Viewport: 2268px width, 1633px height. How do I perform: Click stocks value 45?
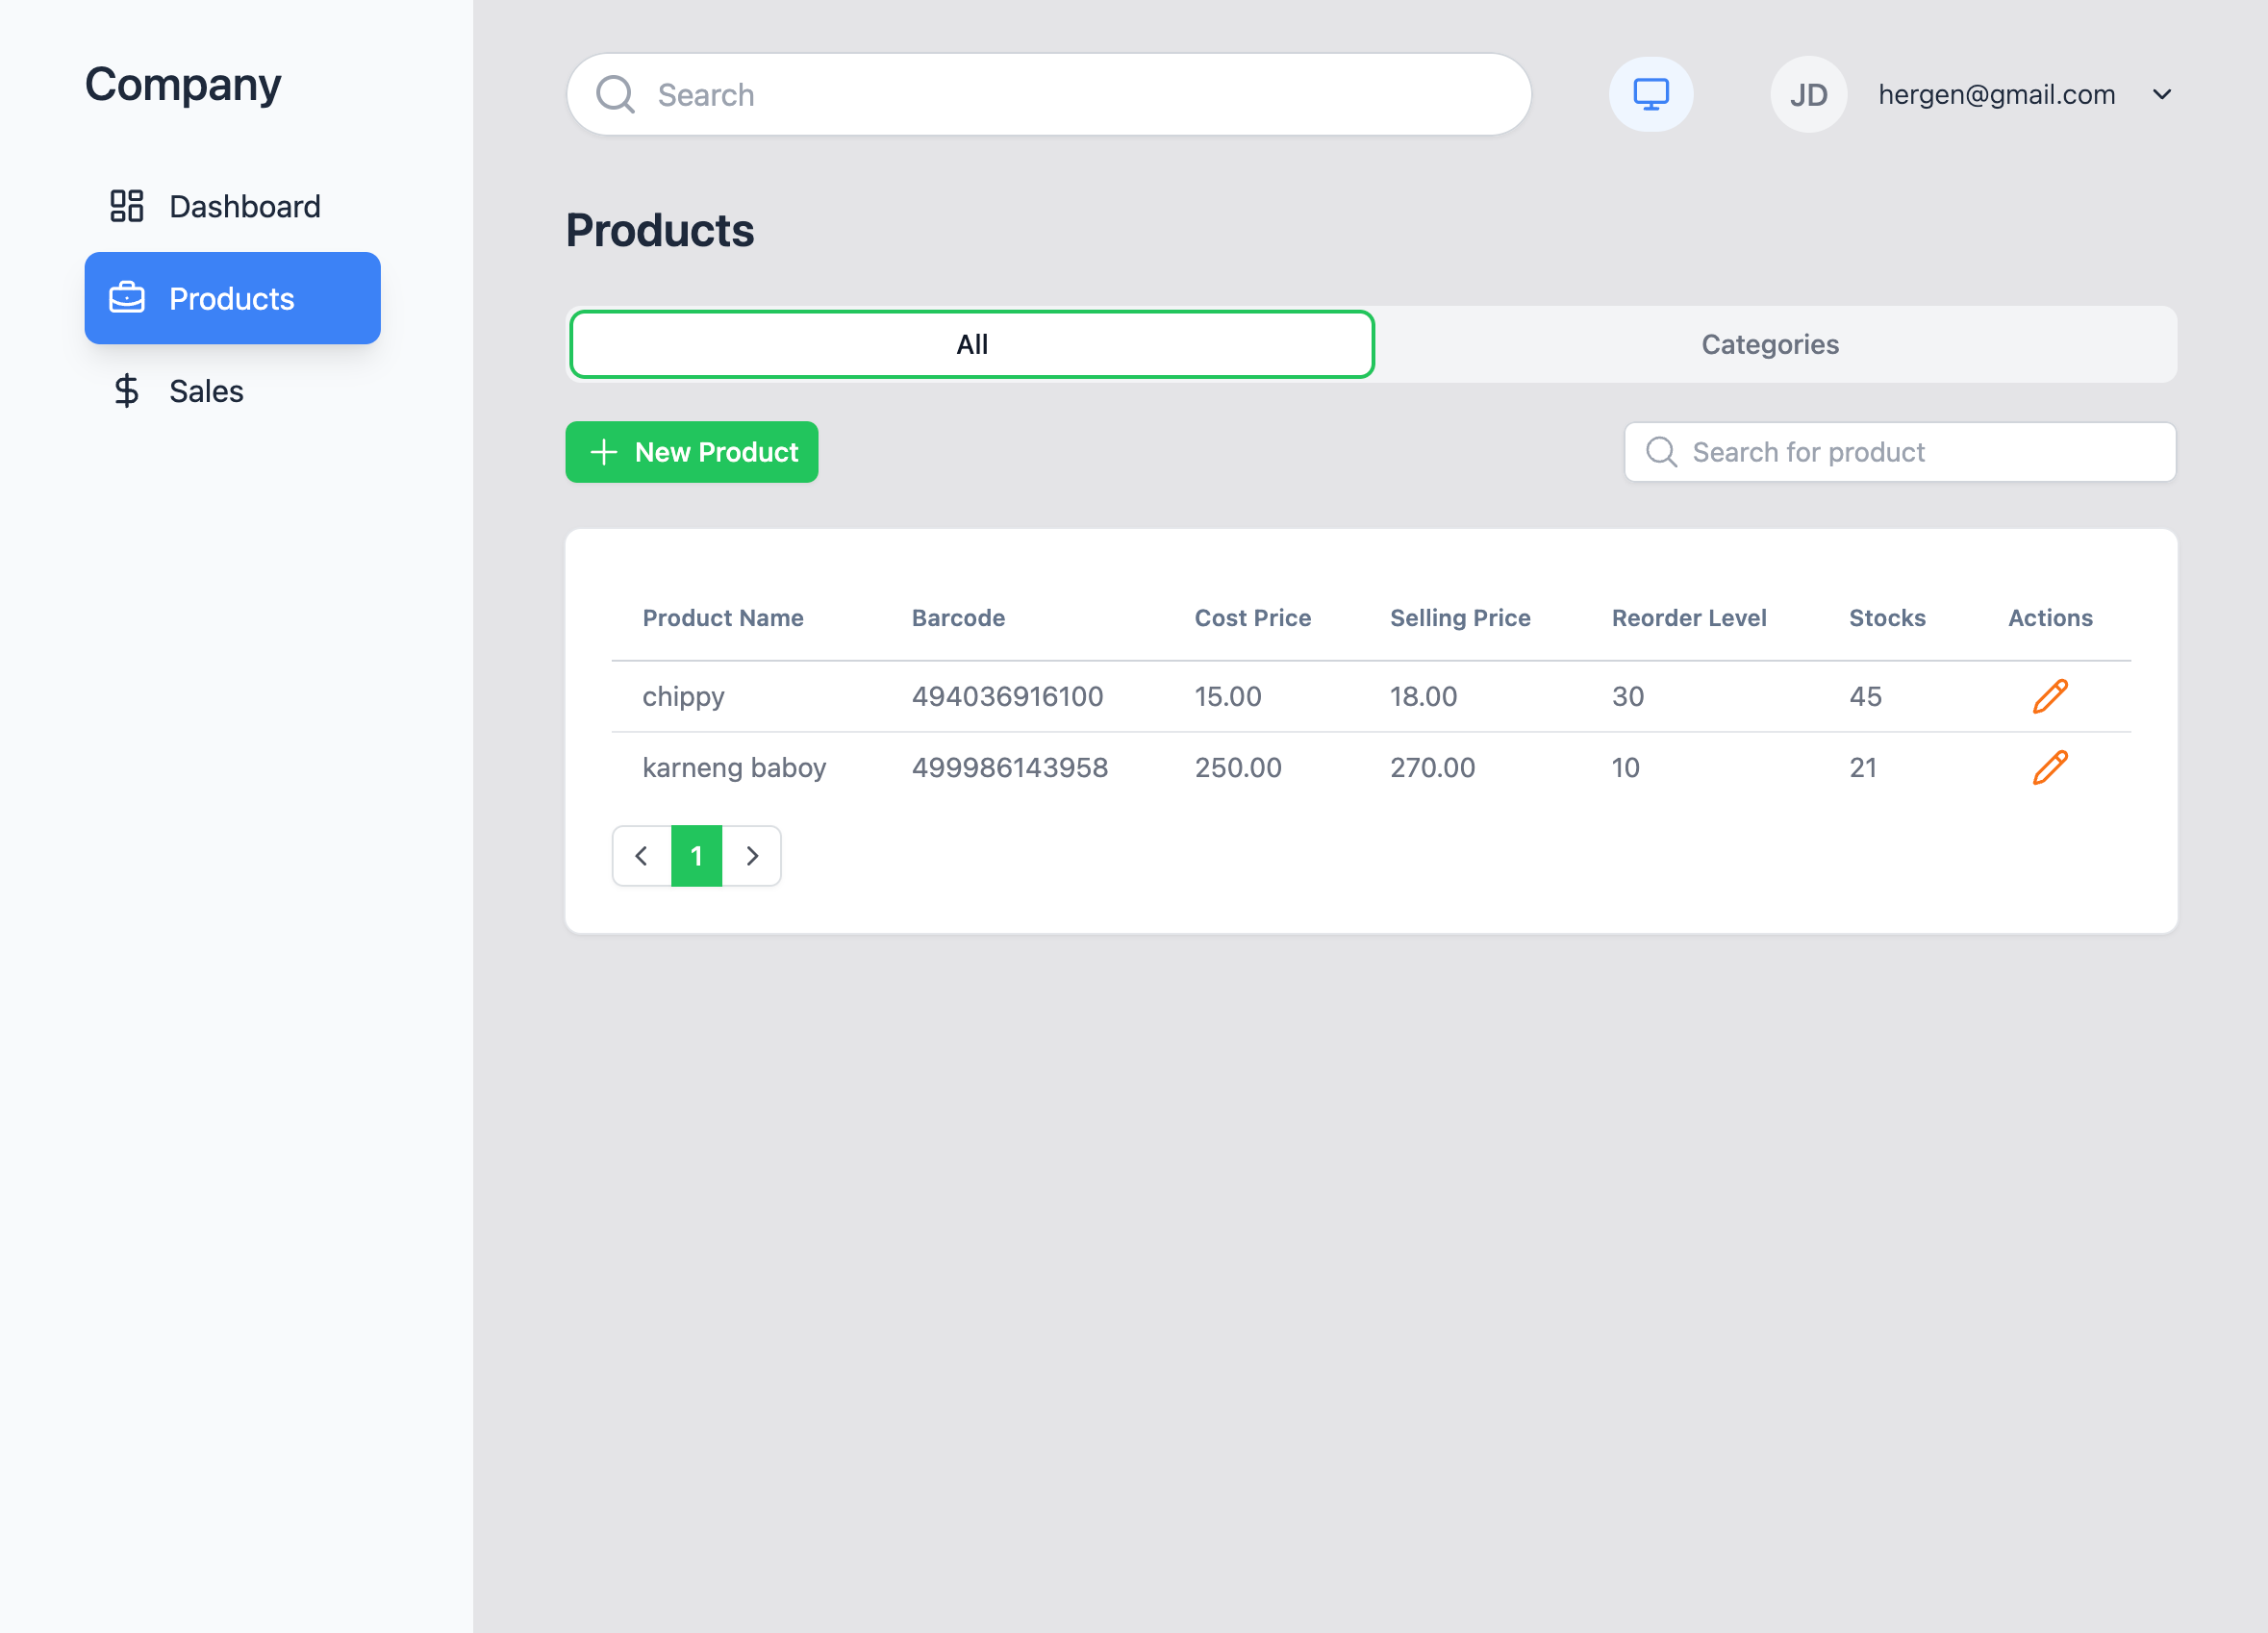click(x=1865, y=696)
